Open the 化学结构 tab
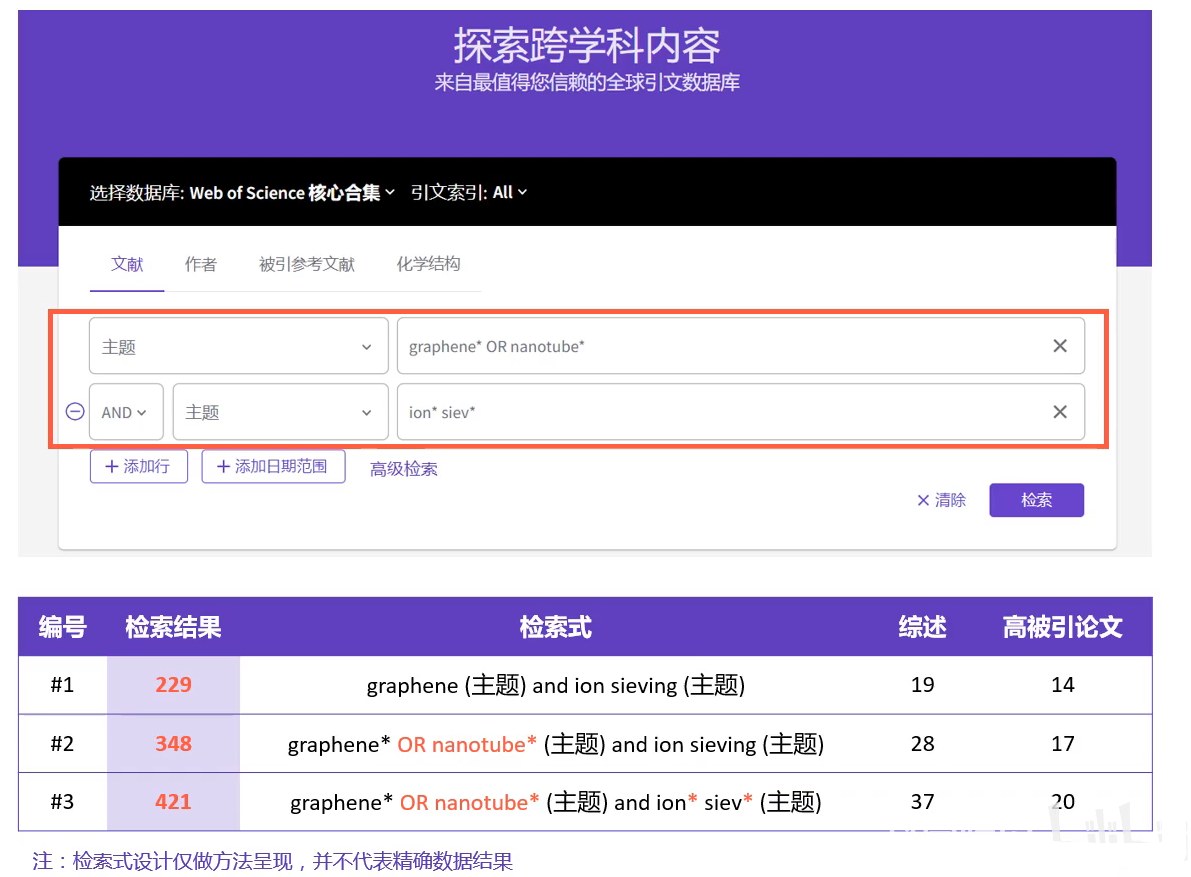Screen dimensions: 1191x877 [x=428, y=264]
